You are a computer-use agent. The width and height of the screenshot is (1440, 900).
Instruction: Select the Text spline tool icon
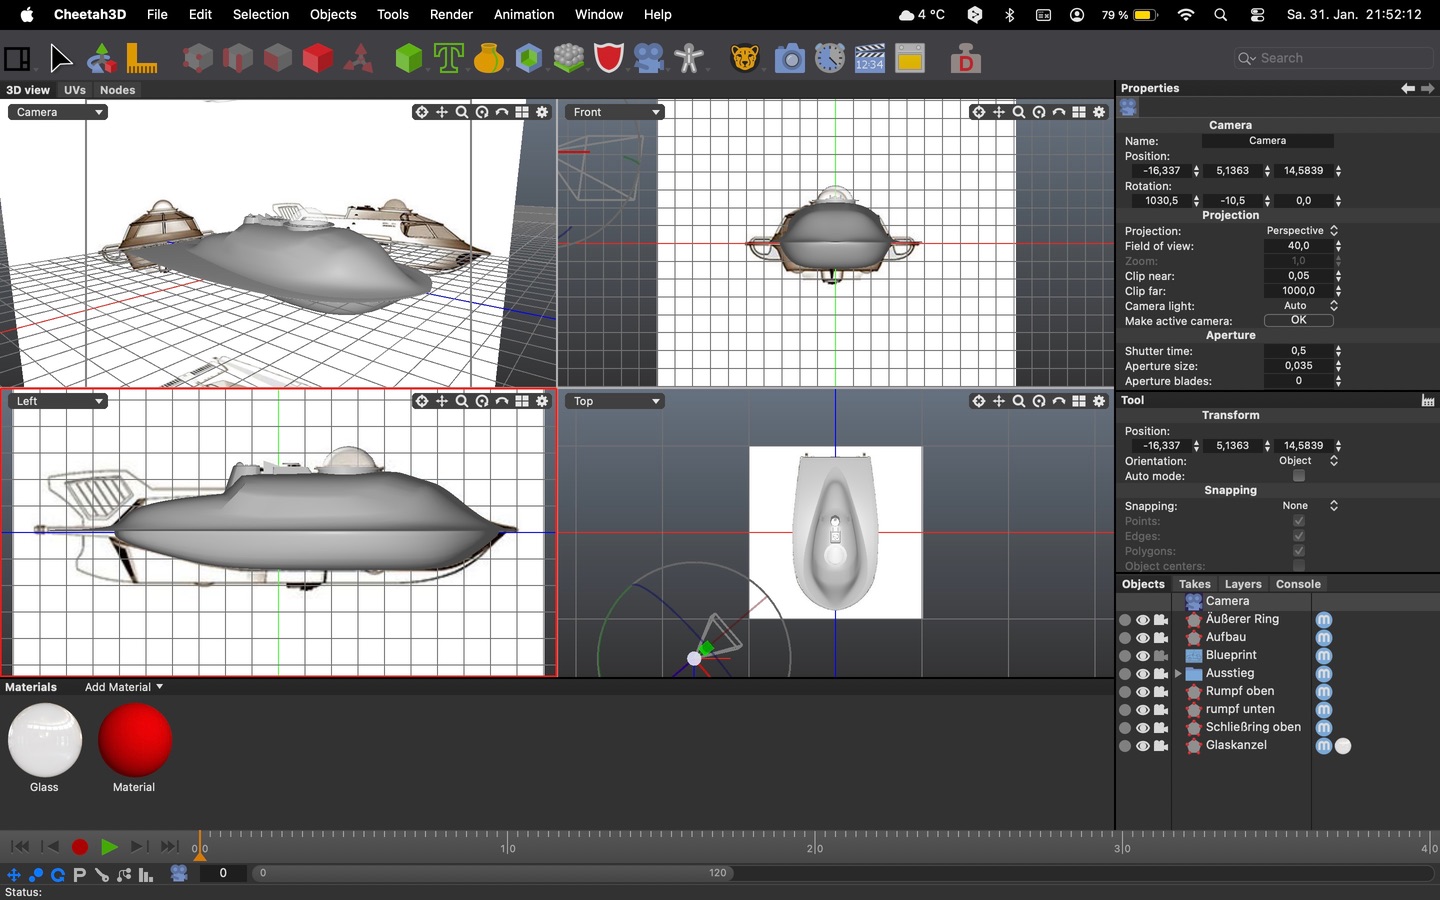point(449,59)
